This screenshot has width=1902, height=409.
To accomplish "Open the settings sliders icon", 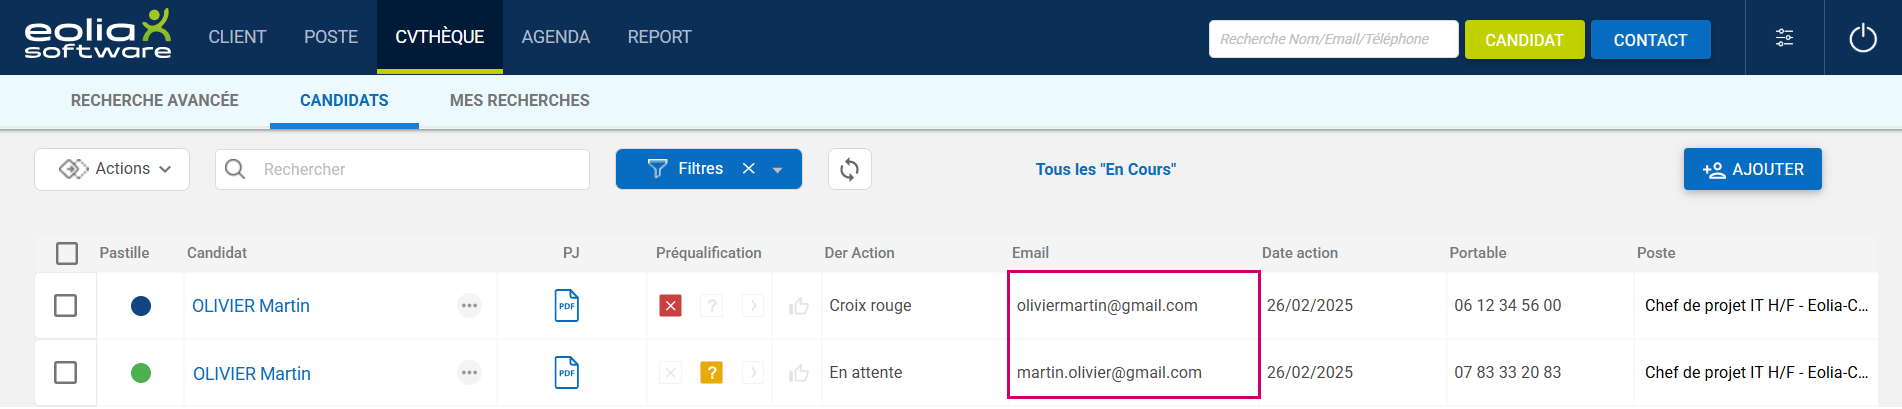I will [1784, 38].
